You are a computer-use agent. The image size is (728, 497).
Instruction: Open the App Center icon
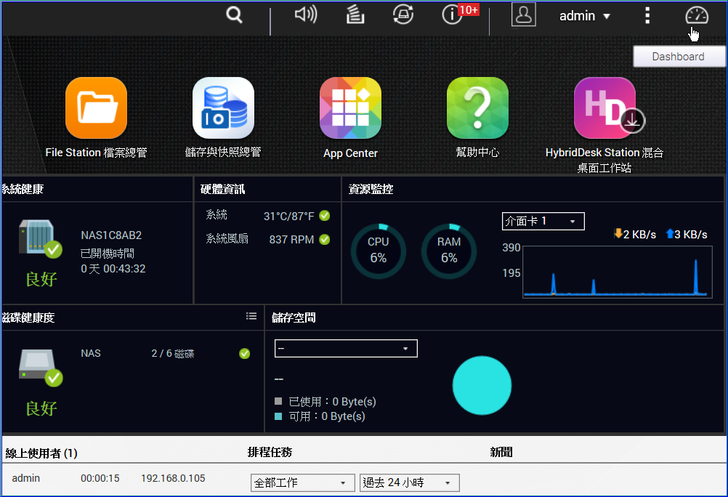coord(350,108)
